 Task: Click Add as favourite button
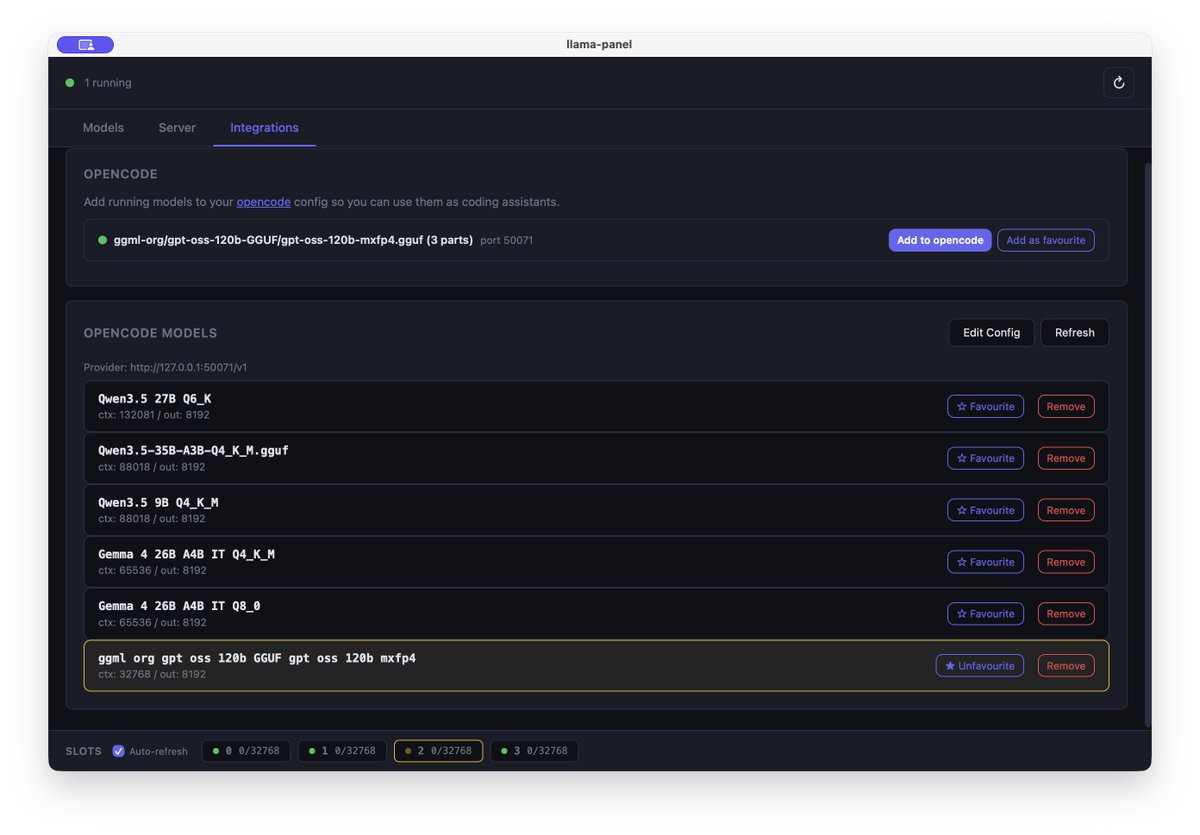pyautogui.click(x=1046, y=240)
